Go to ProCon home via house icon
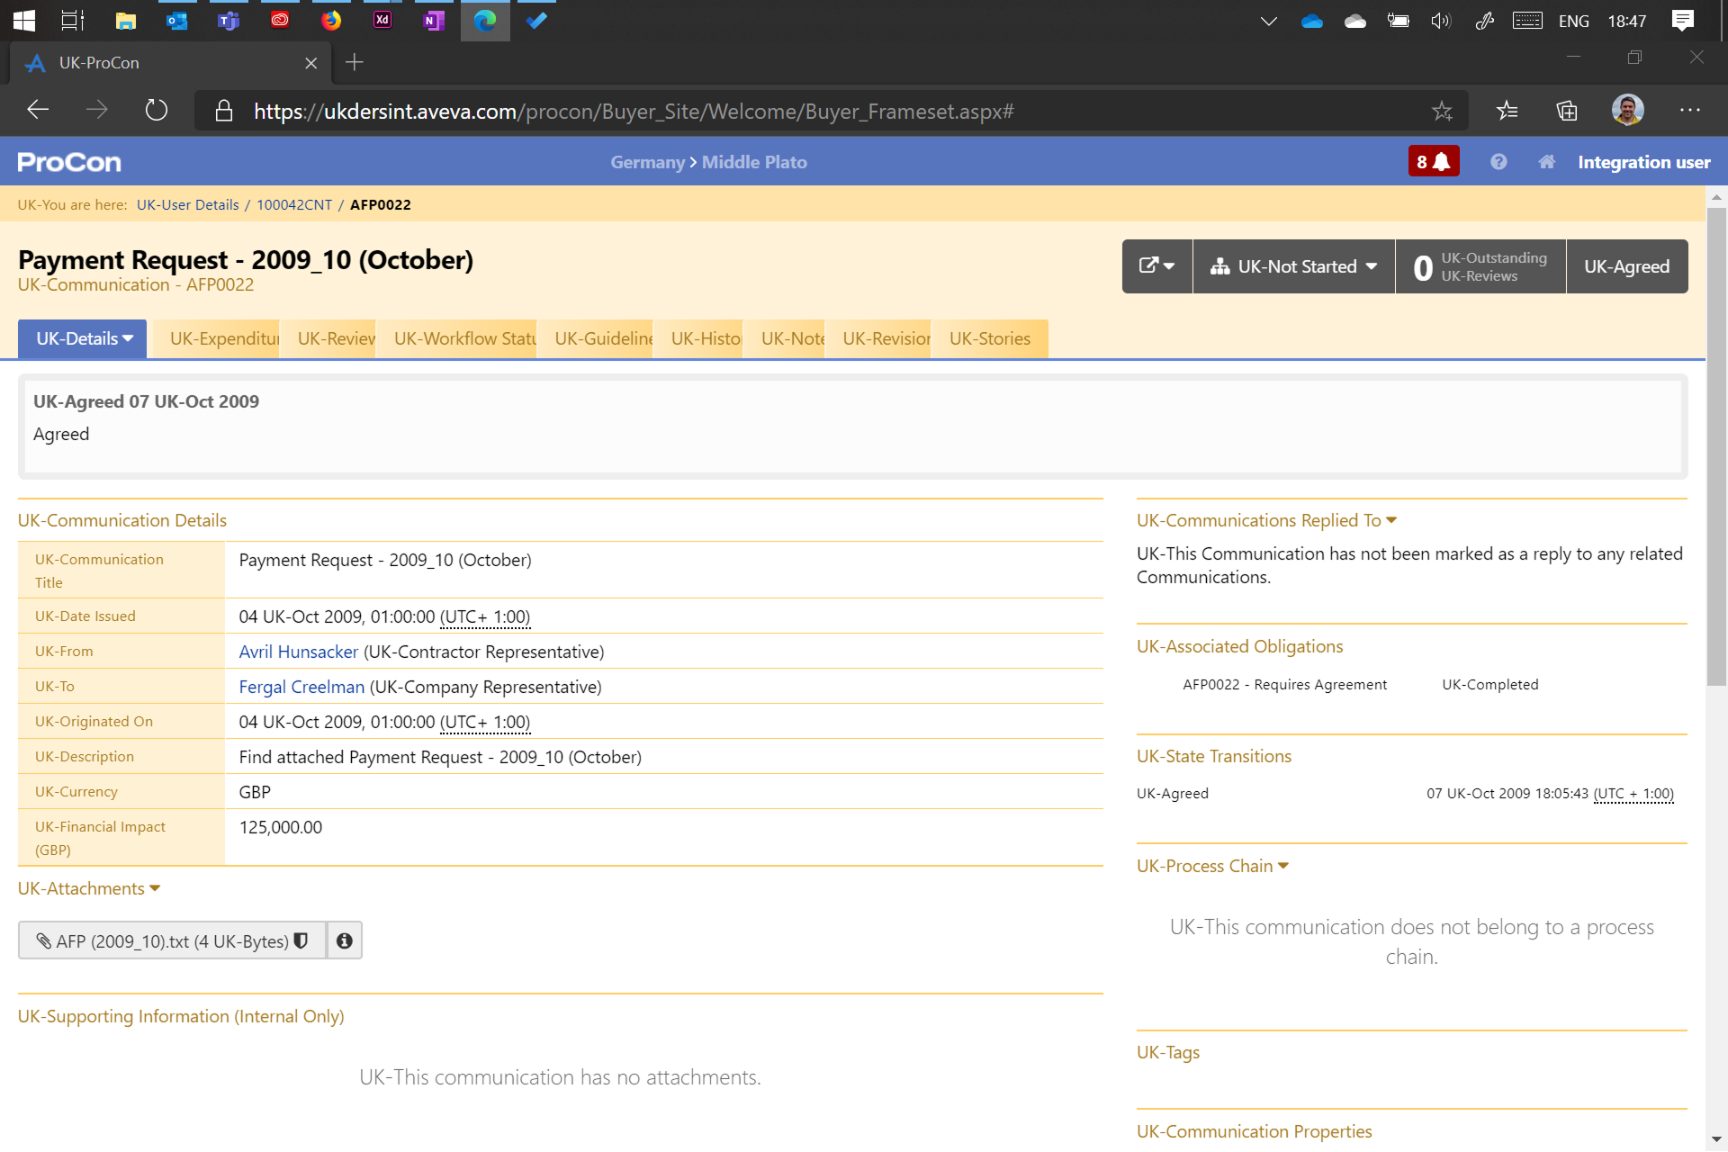1728x1152 pixels. tap(1546, 162)
